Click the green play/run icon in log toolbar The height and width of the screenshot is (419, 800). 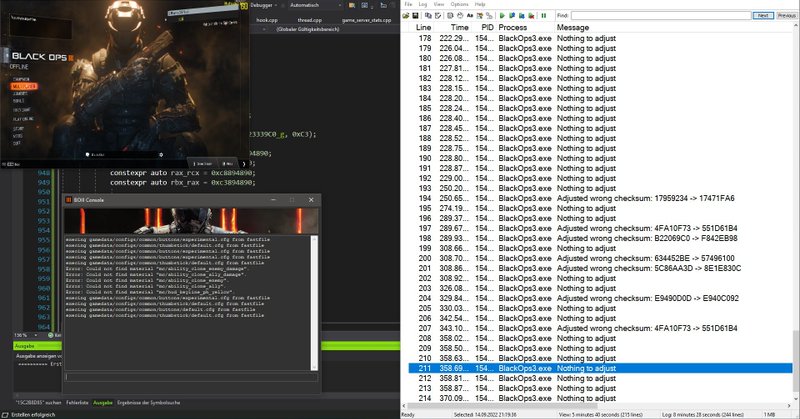tap(503, 16)
